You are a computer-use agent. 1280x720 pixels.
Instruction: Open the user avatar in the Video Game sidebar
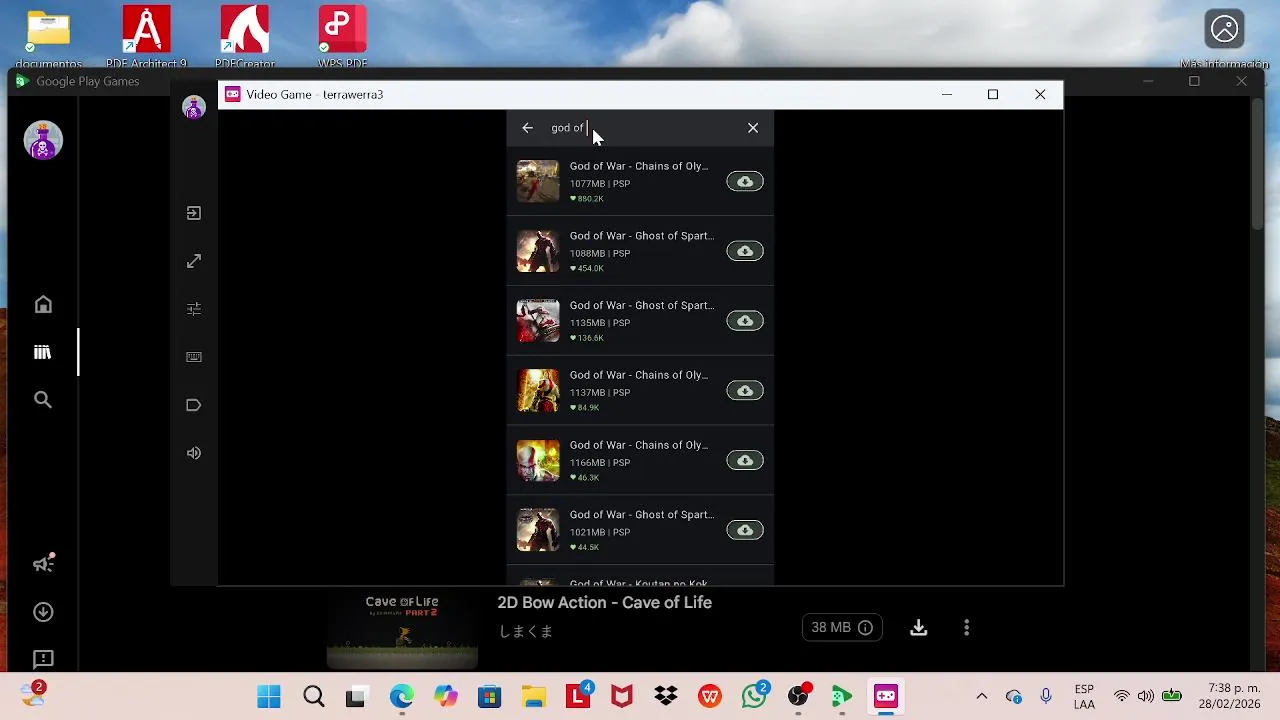(194, 108)
